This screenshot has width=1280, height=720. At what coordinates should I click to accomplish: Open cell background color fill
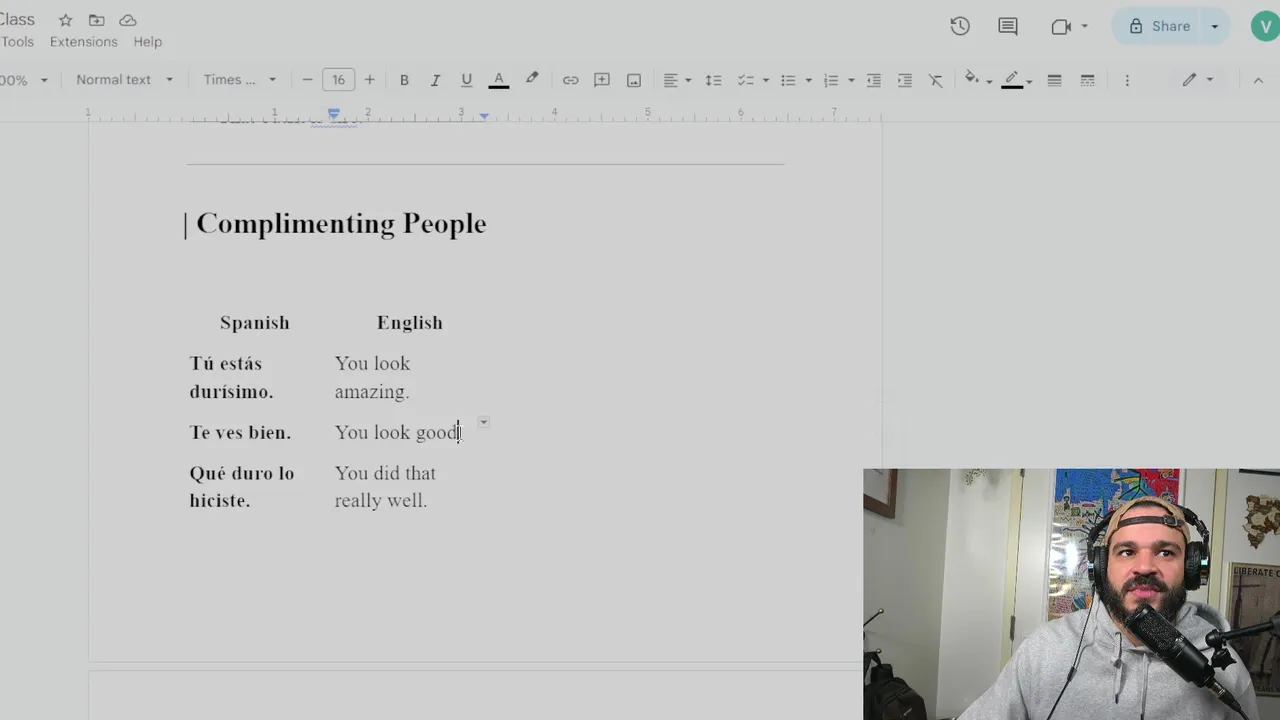(977, 80)
